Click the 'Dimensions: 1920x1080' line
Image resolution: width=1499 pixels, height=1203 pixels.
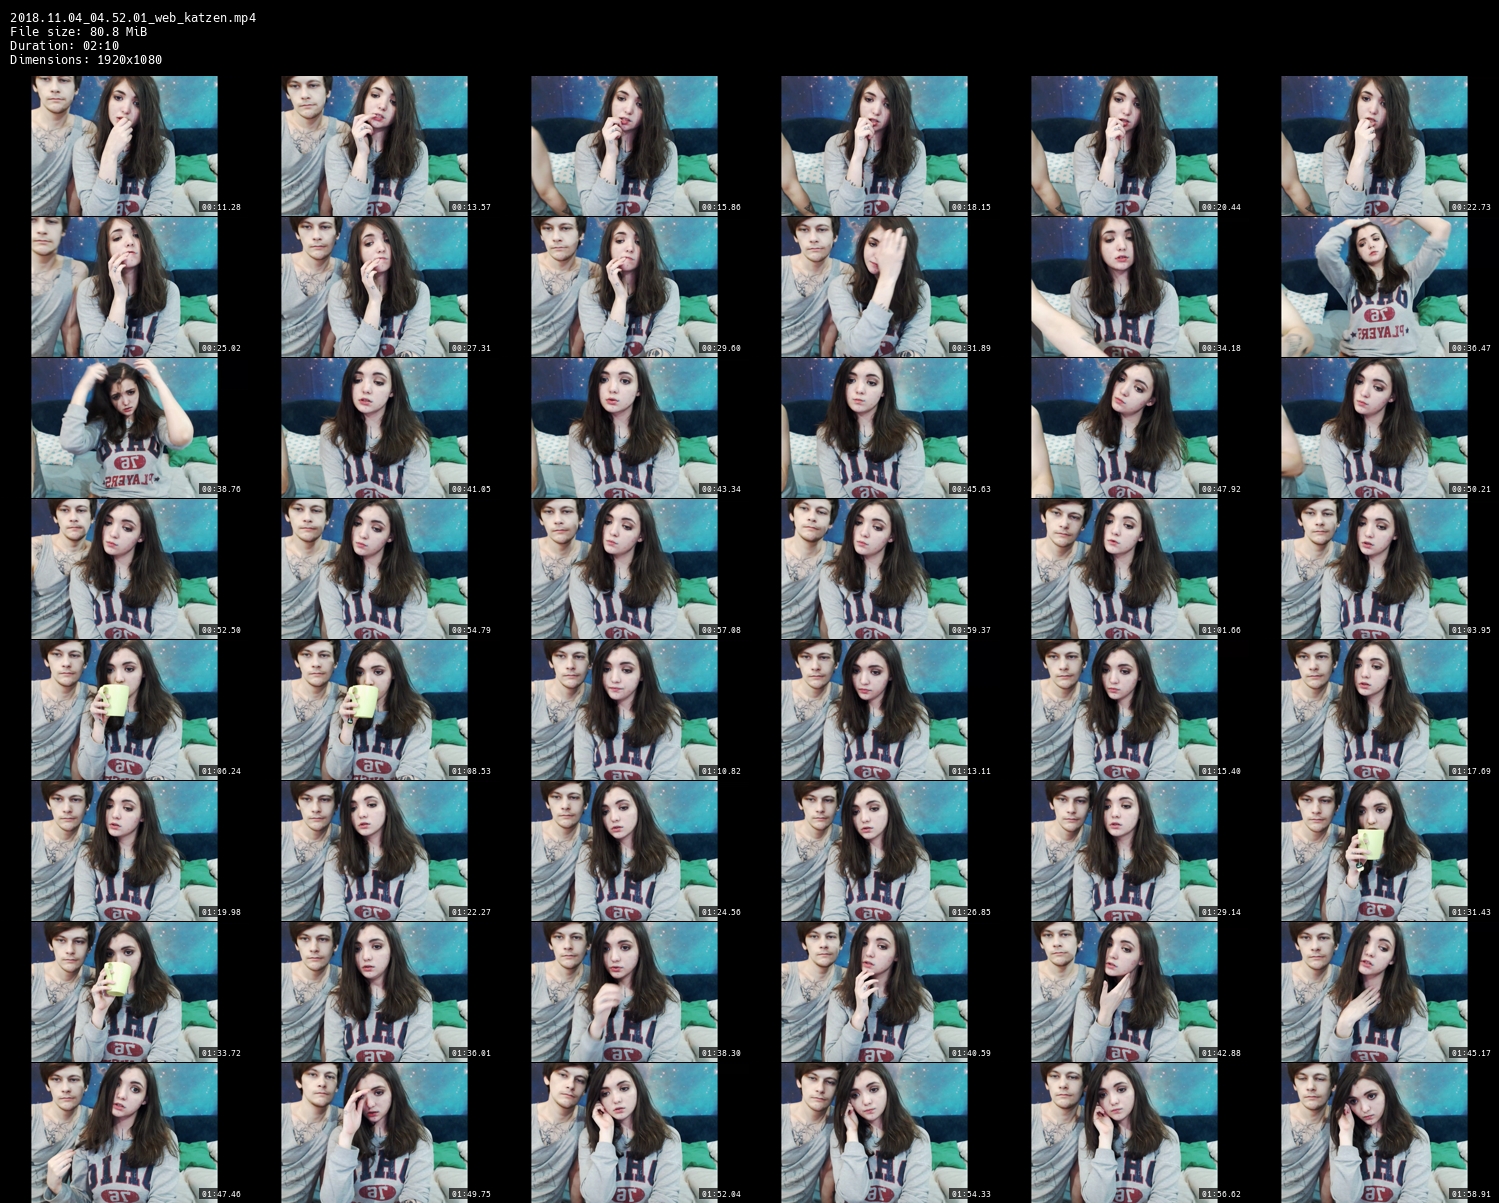pyautogui.click(x=86, y=60)
